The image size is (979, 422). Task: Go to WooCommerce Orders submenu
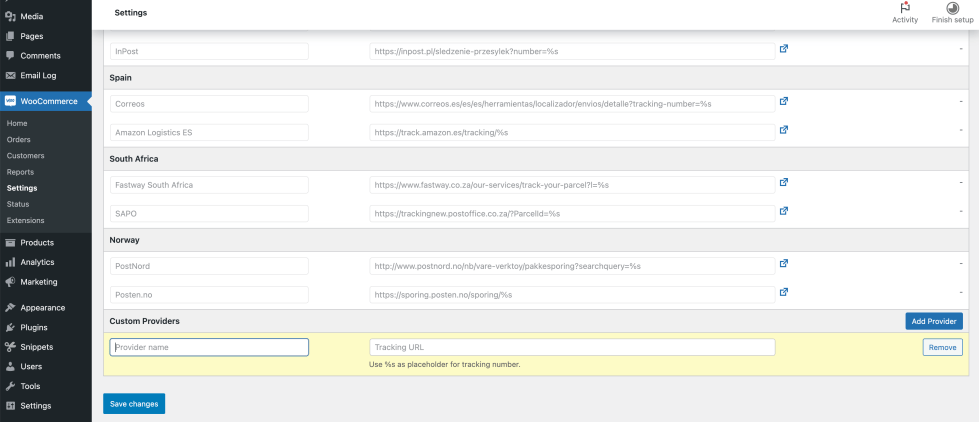pos(19,139)
